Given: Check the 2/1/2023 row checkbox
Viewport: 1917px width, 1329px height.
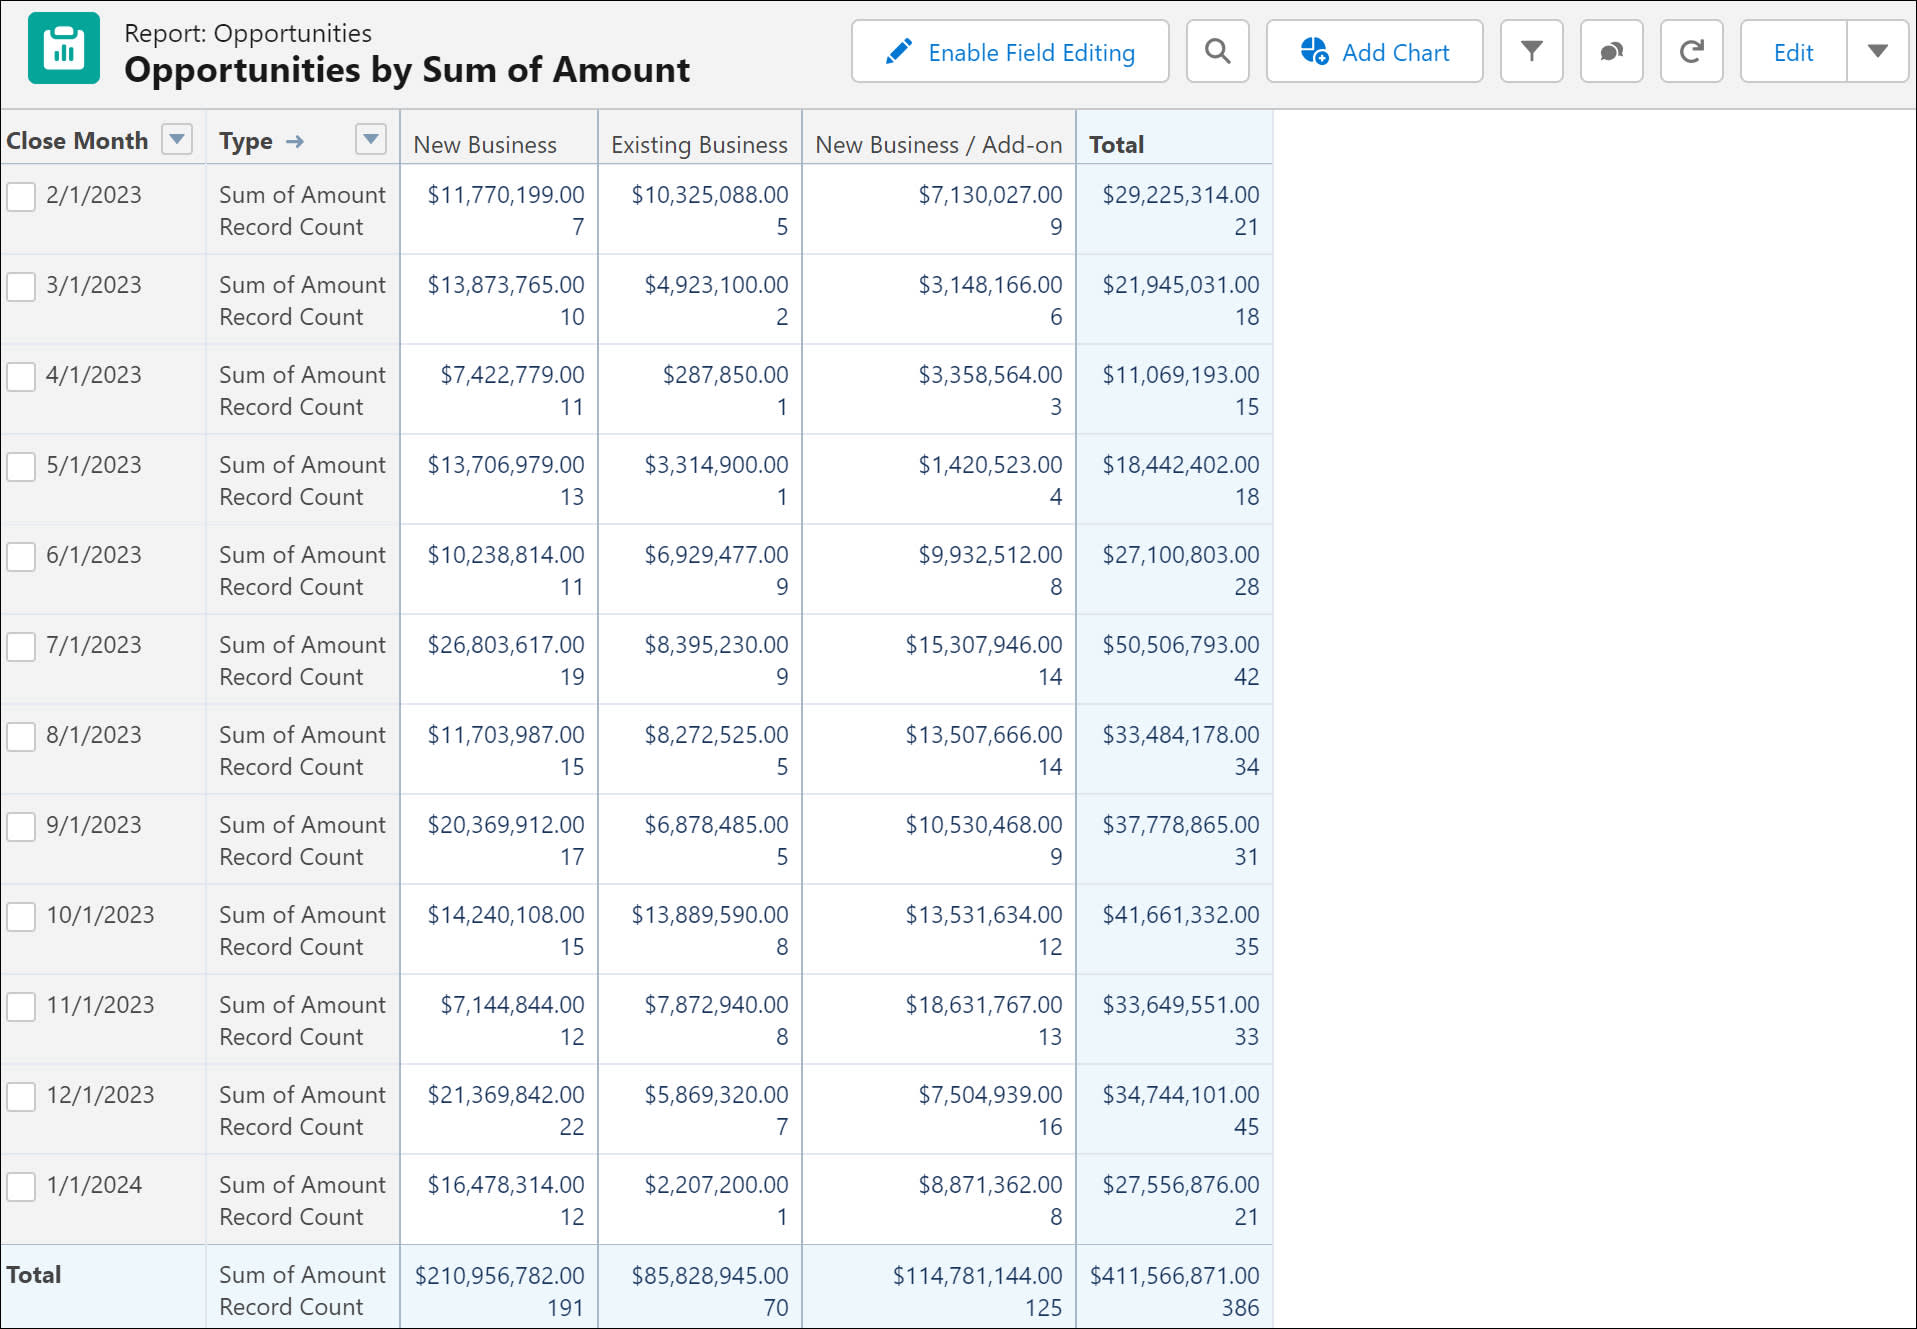Looking at the screenshot, I should coord(21,196).
